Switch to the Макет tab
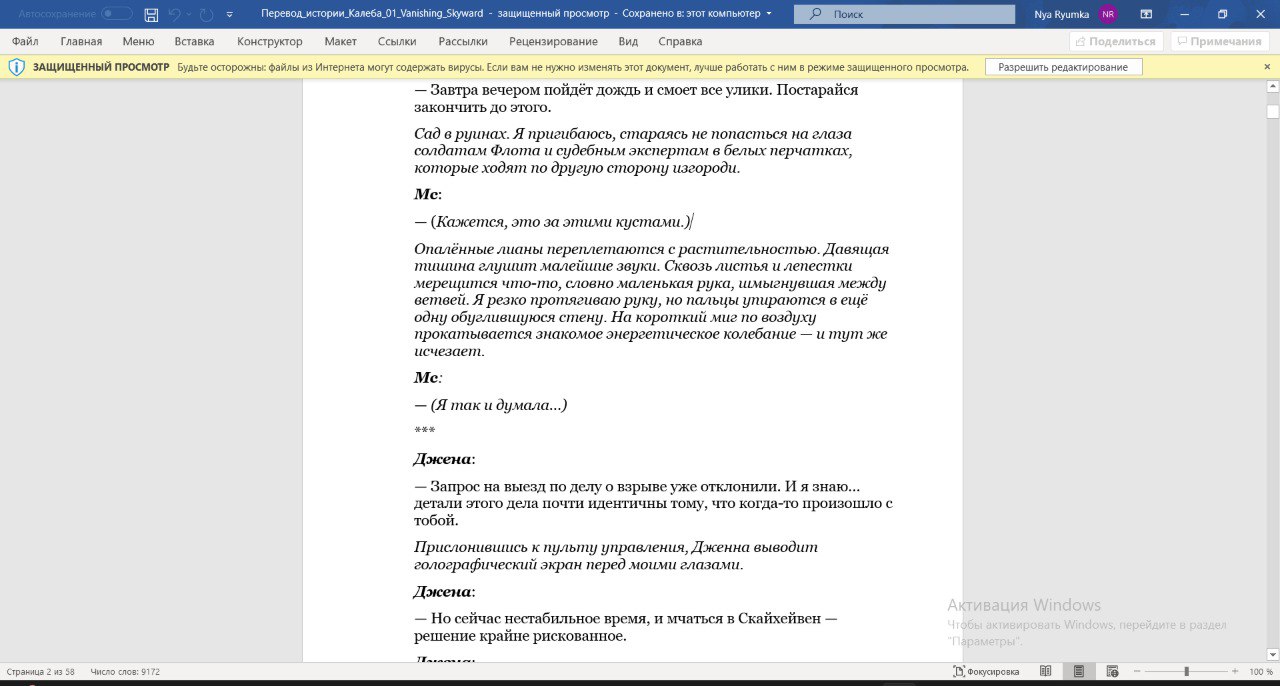This screenshot has width=1280, height=686. pos(340,41)
